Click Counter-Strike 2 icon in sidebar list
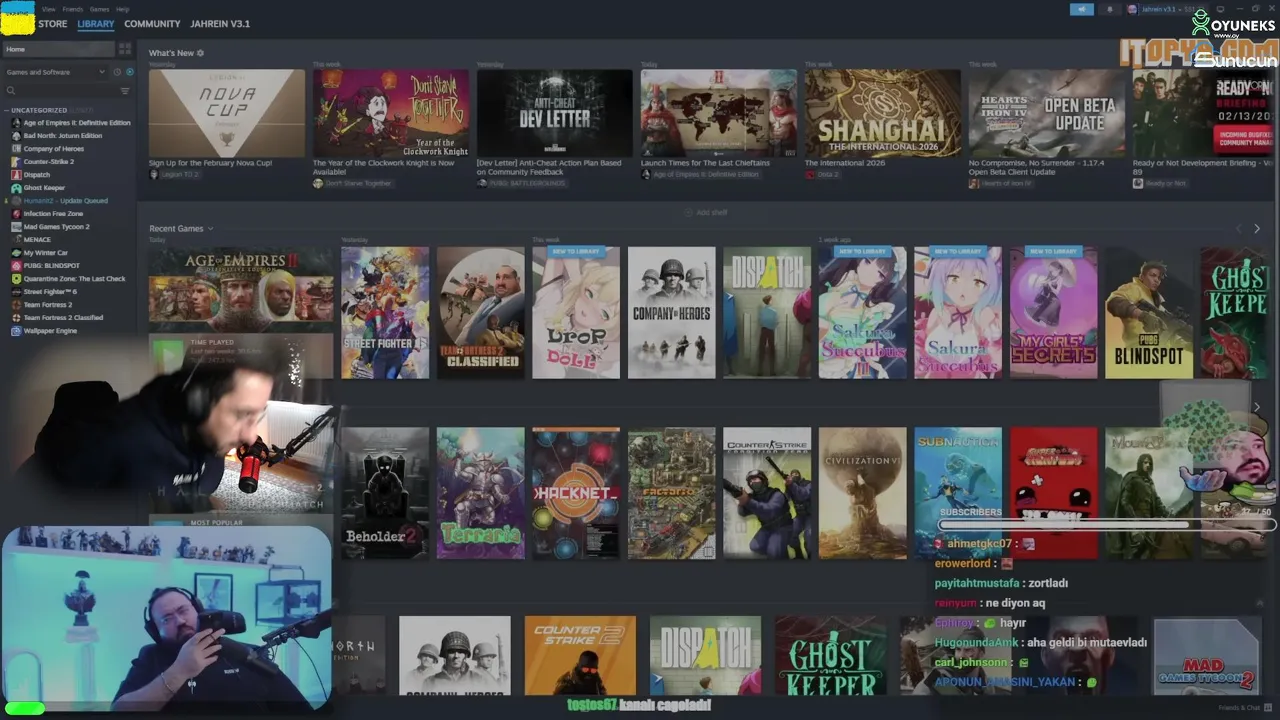Viewport: 1280px width, 720px height. coord(16,162)
